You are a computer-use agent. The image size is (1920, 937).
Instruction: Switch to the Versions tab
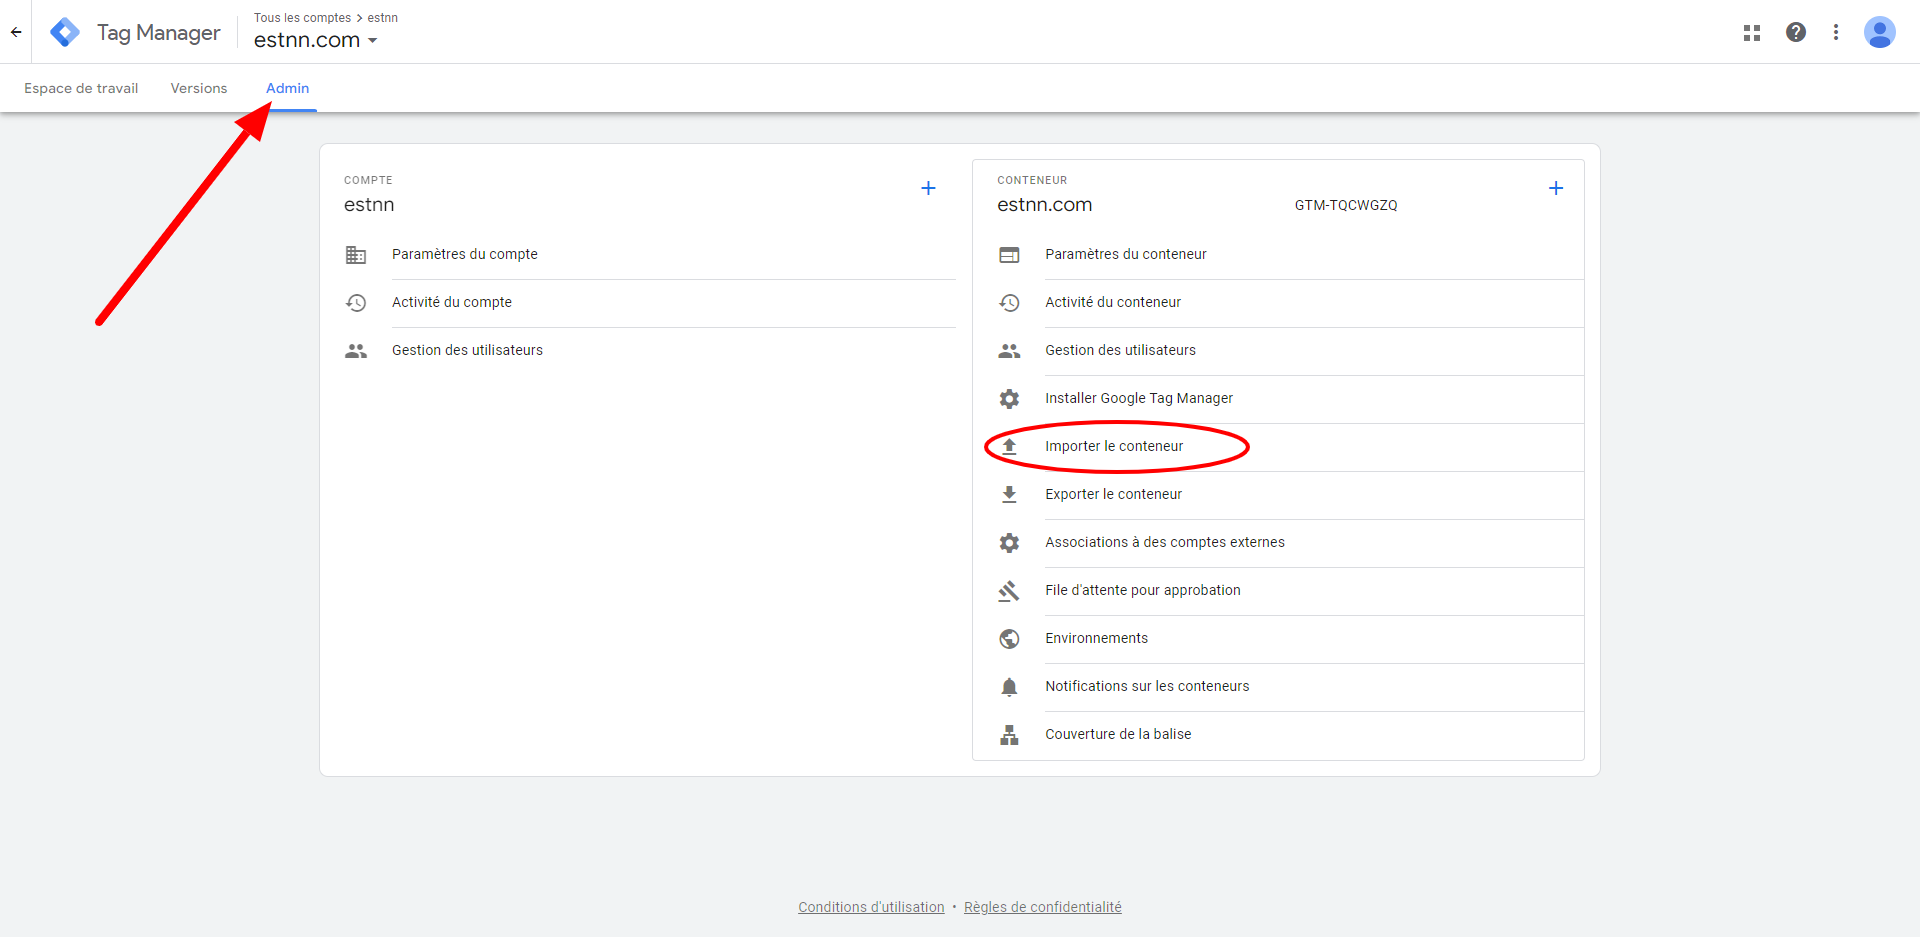click(x=198, y=88)
